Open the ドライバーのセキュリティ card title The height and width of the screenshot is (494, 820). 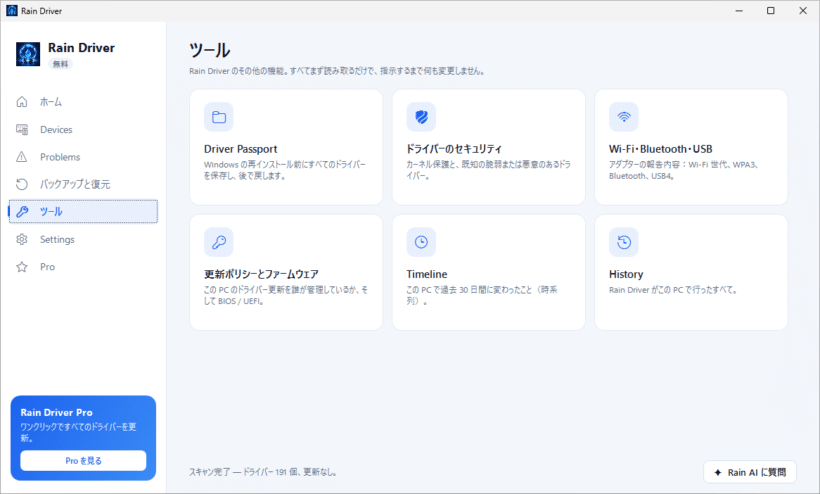tap(454, 149)
